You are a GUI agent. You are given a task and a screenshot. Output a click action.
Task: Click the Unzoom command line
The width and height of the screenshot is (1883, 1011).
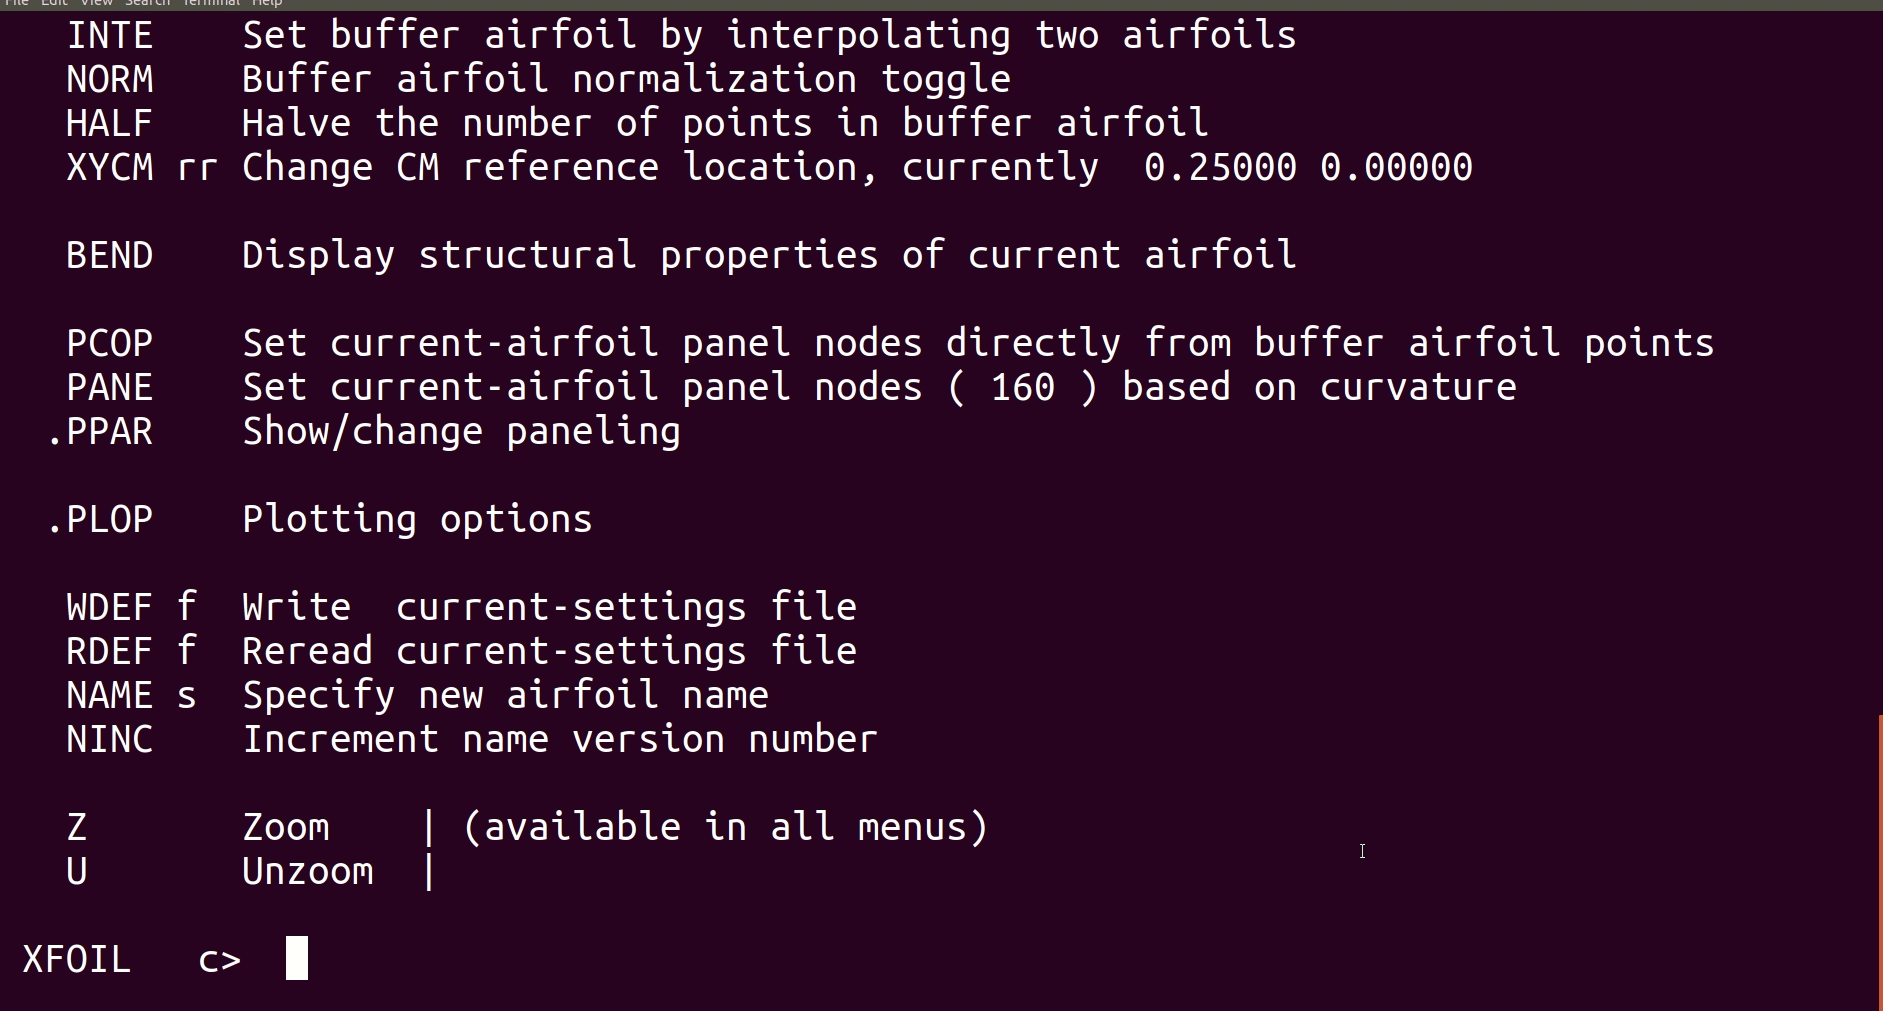252,871
